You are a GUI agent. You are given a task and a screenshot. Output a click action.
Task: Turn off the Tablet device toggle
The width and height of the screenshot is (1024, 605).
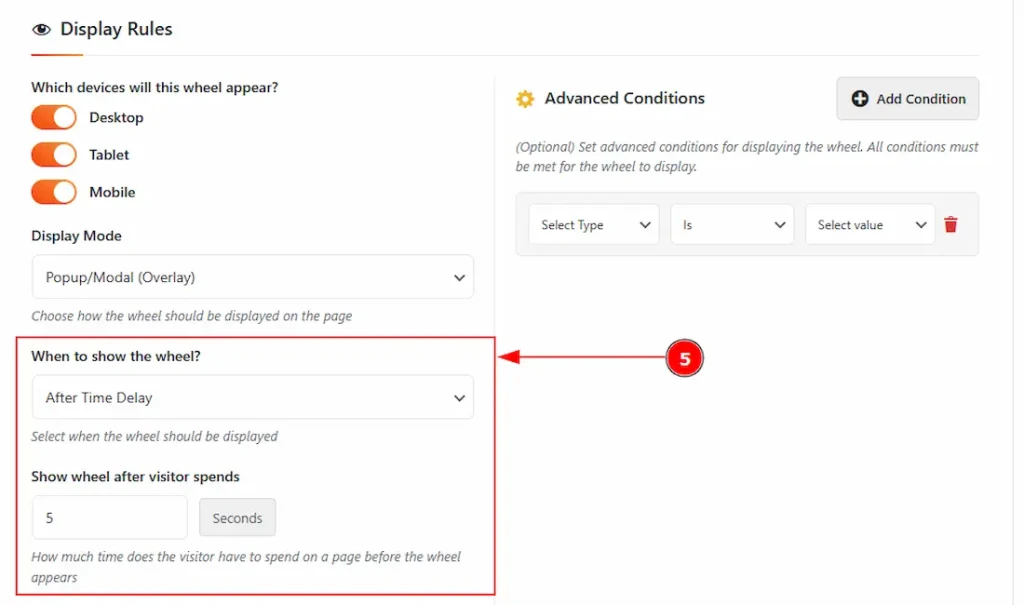54,155
